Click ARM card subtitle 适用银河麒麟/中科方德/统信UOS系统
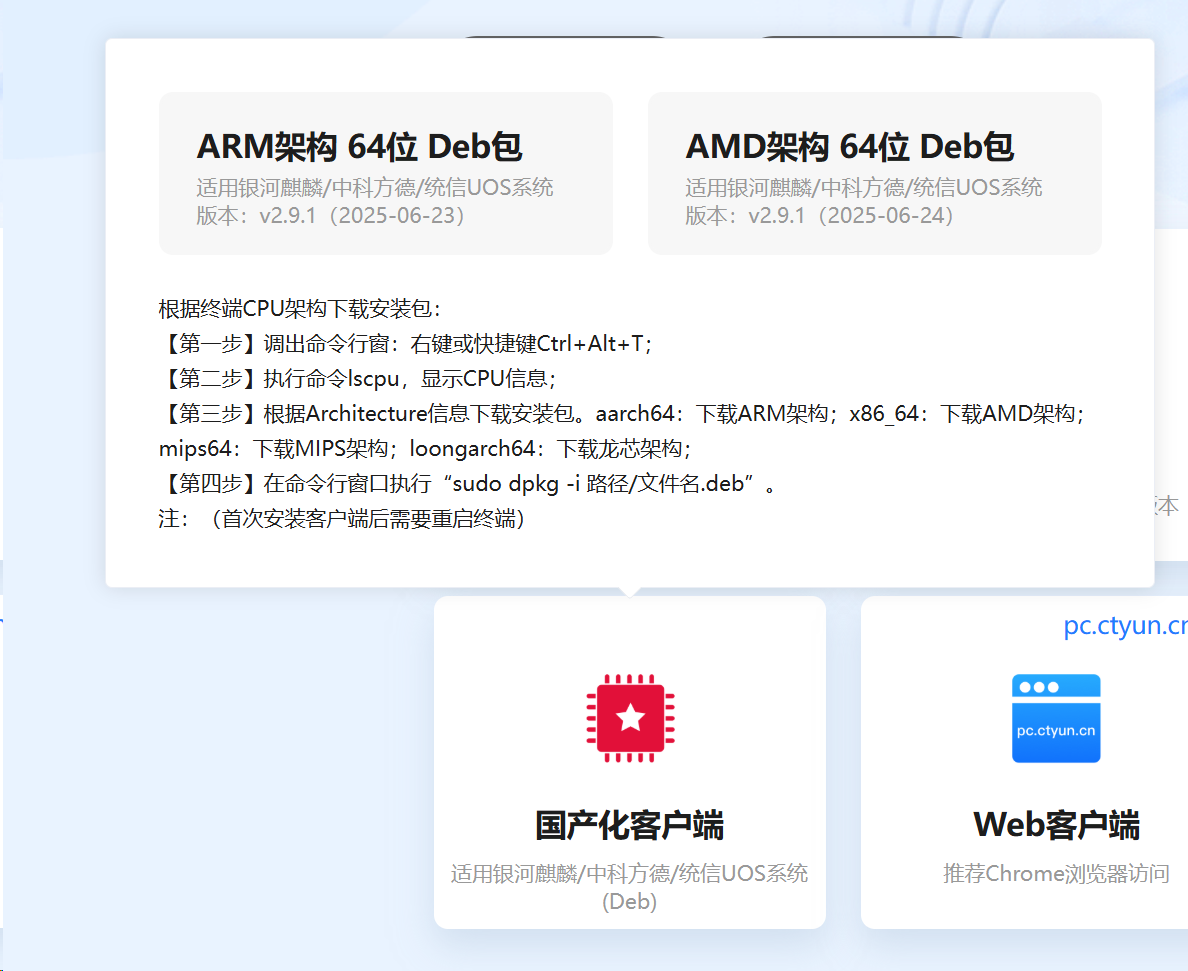The width and height of the screenshot is (1188, 971). [375, 187]
